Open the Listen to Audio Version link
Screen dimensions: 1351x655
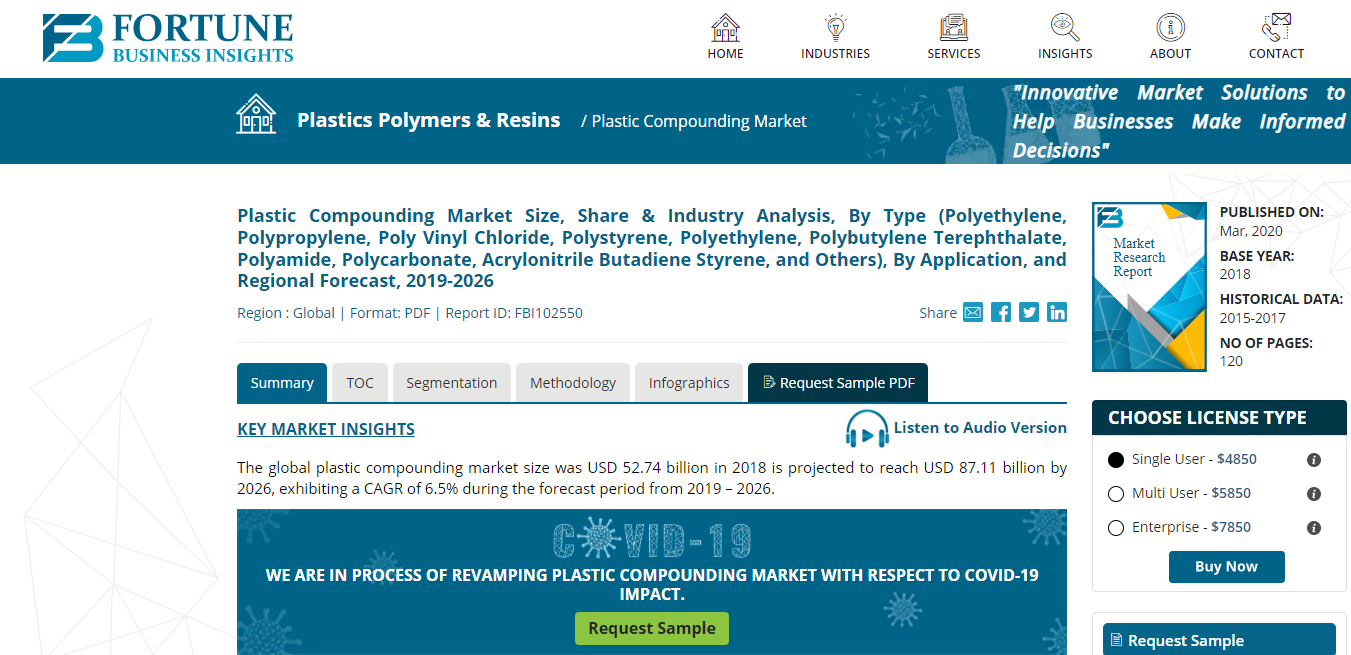[x=980, y=428]
